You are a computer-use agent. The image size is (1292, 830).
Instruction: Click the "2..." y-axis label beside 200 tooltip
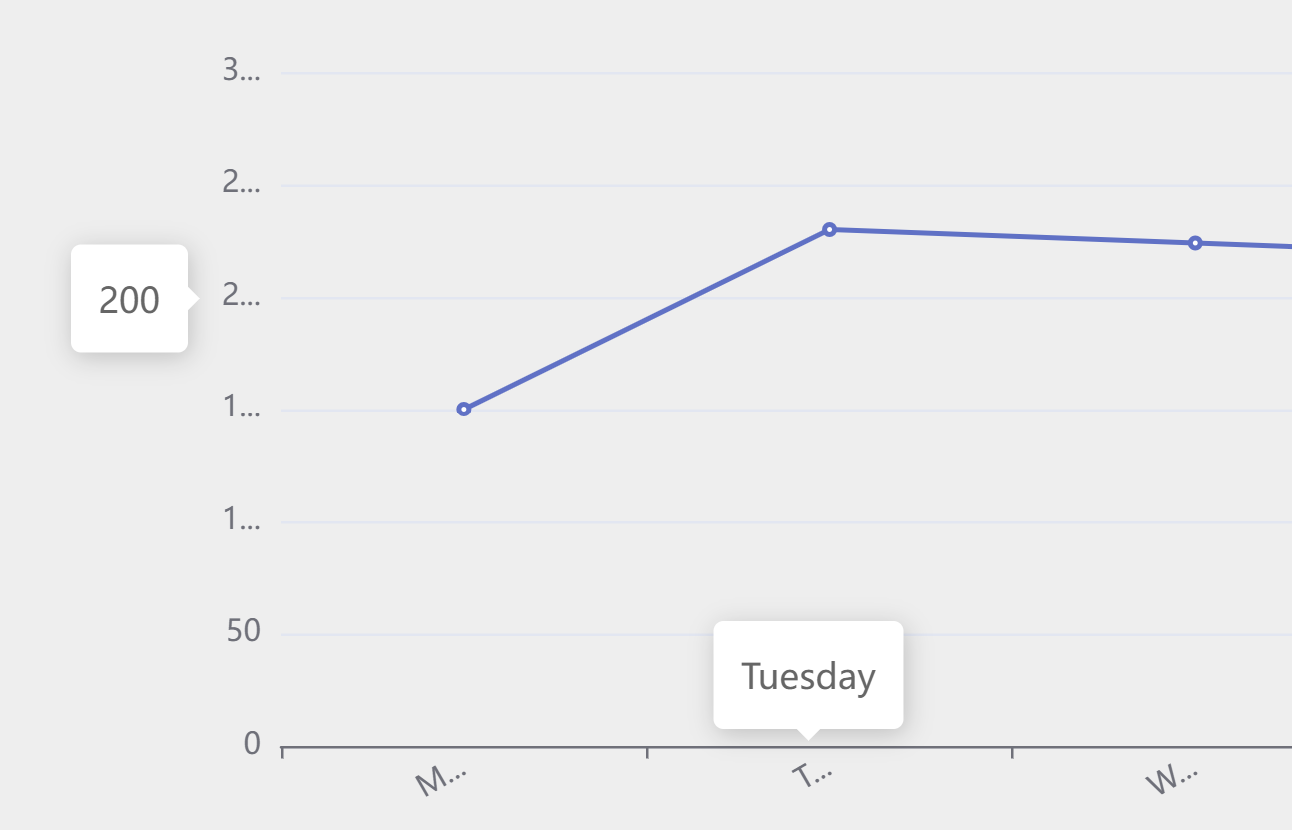tap(241, 296)
